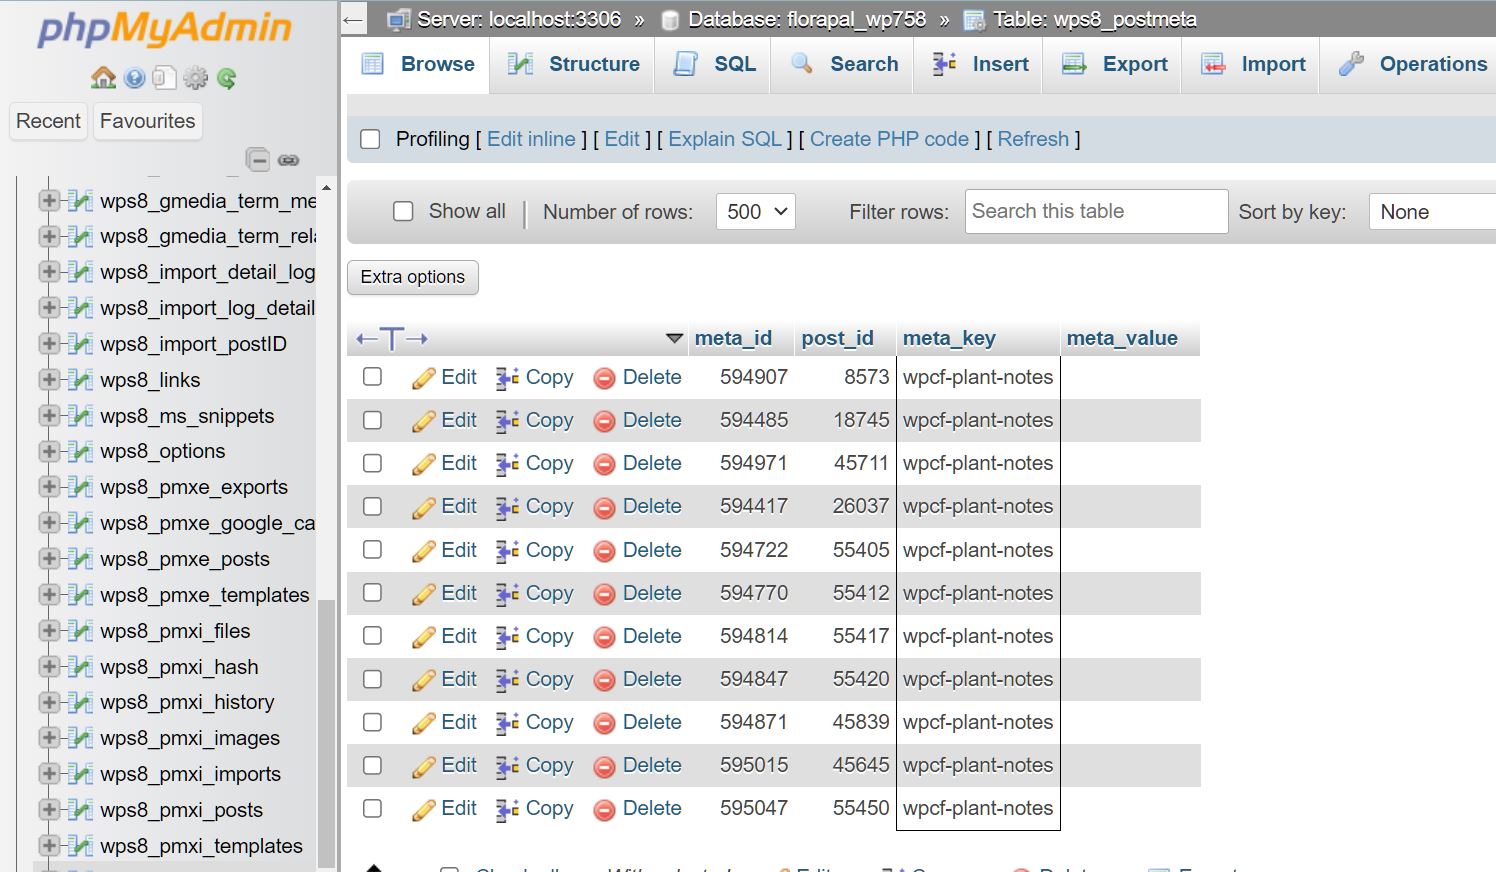
Task: Click the Refresh link
Action: pos(1033,139)
